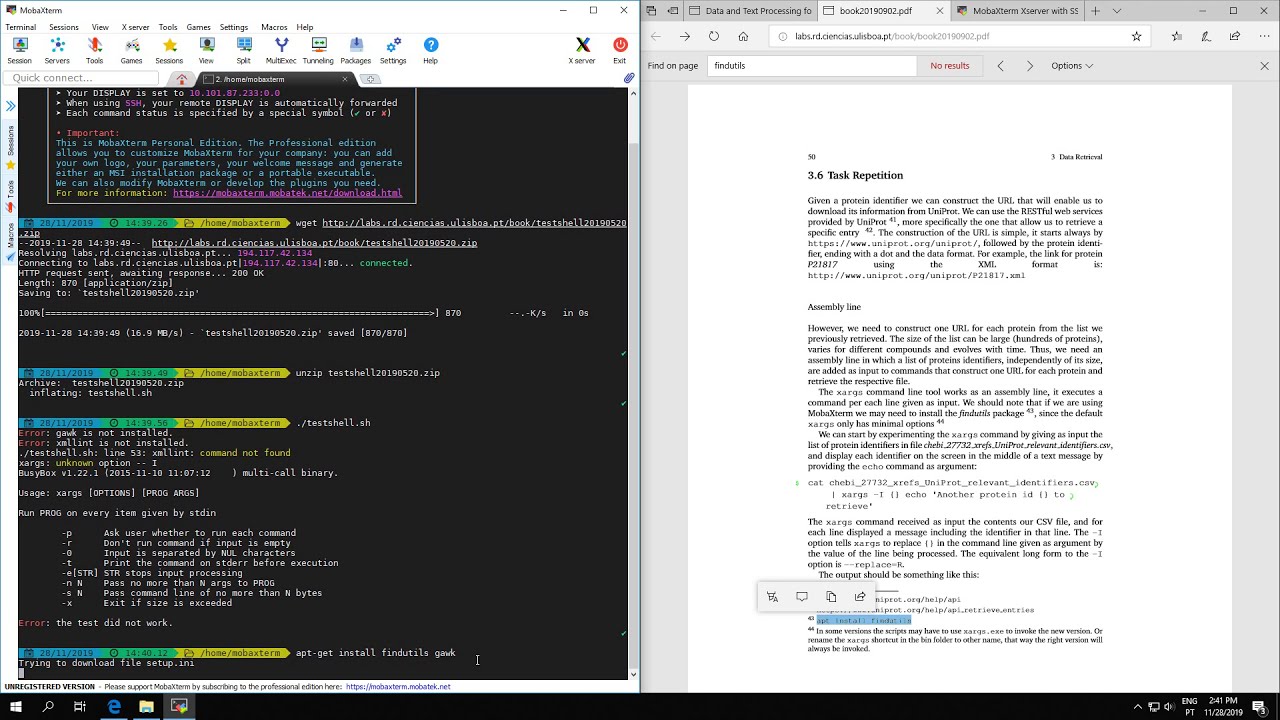Viewport: 1280px width, 720px height.
Task: Select the Split toolbar icon
Action: coord(243,51)
